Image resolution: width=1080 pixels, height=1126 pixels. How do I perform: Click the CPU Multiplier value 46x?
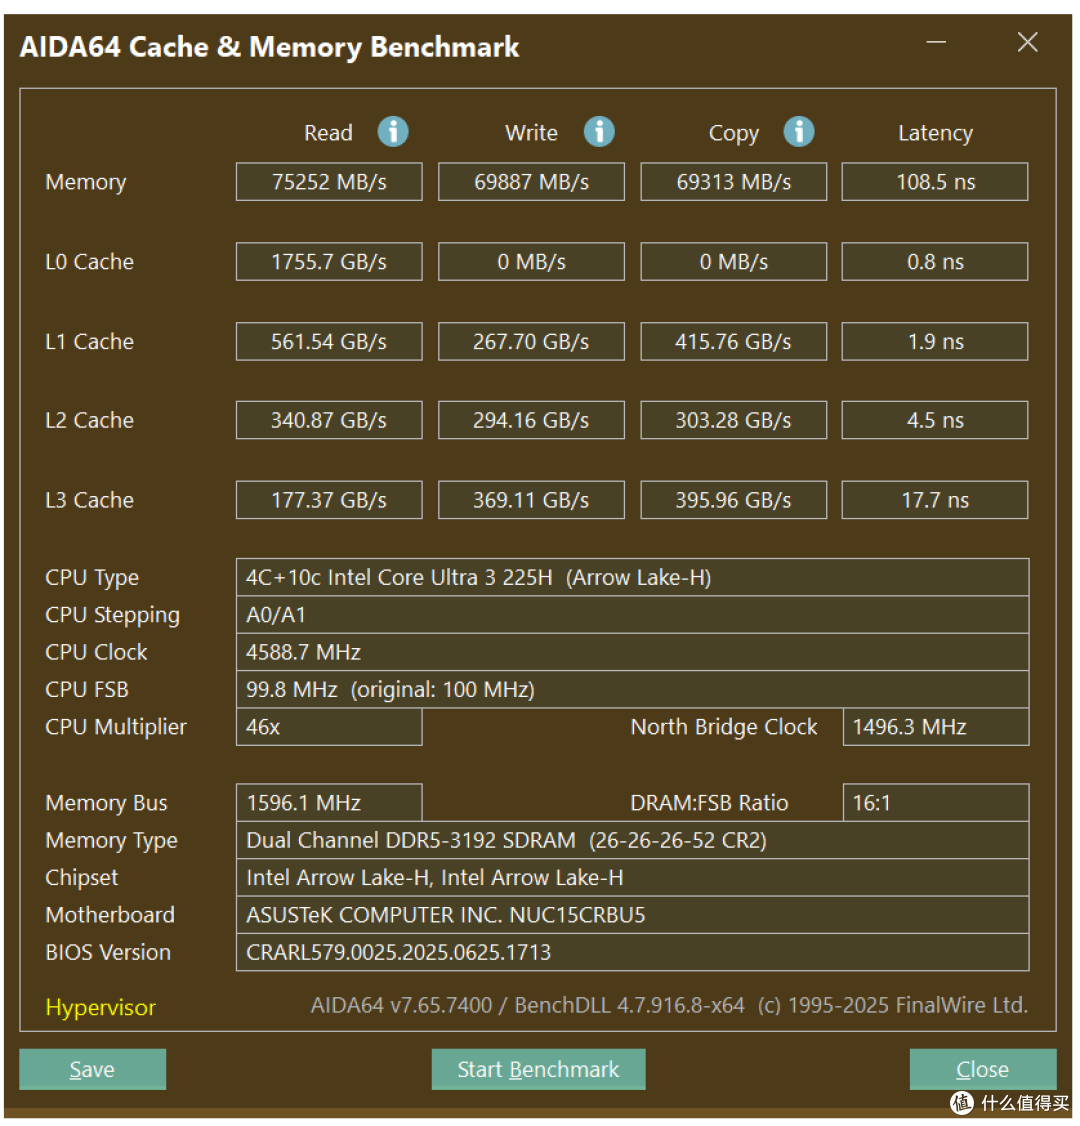click(x=329, y=727)
